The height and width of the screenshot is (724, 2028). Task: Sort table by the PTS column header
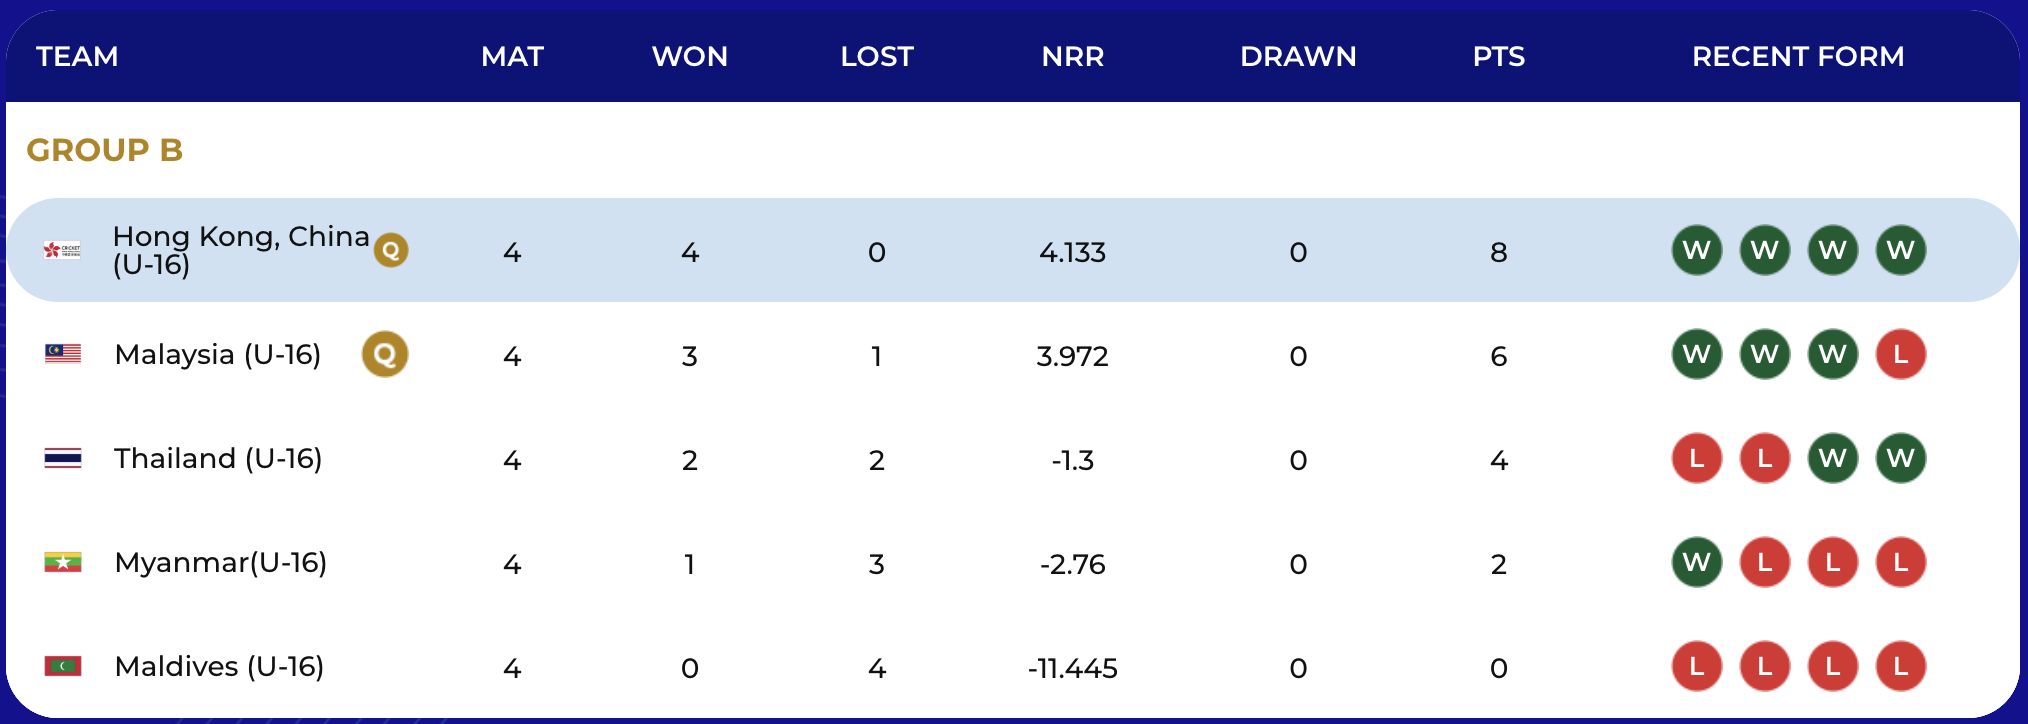[1498, 56]
